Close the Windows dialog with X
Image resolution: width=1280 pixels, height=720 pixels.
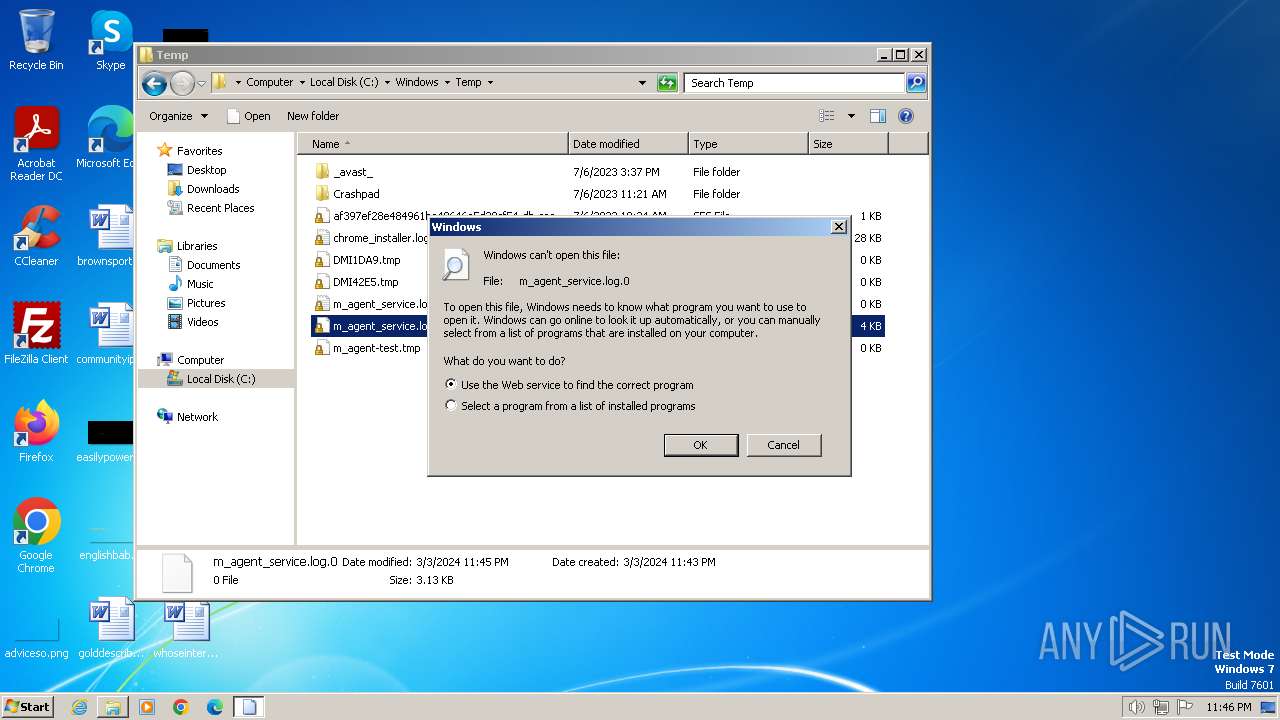[839, 227]
